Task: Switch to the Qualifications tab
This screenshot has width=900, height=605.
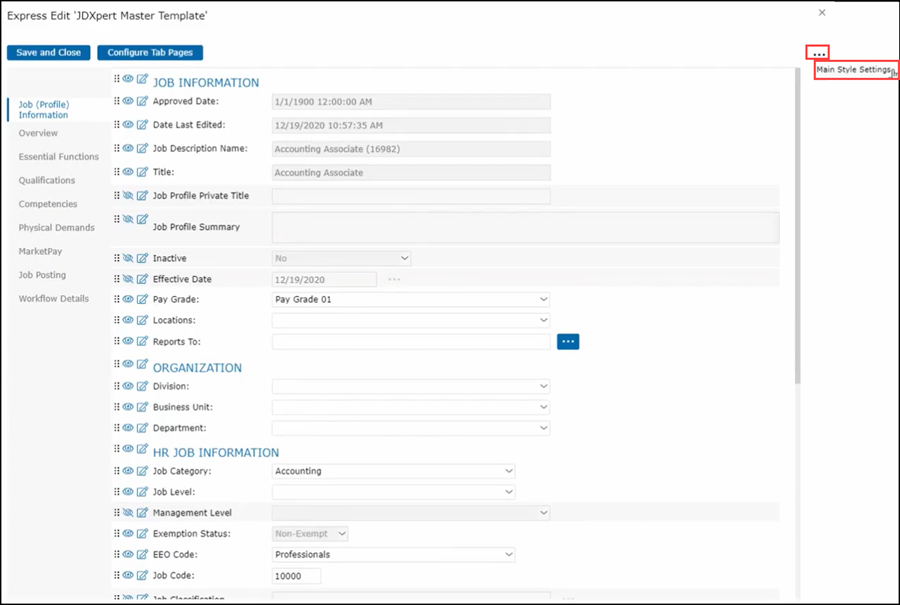Action: tap(47, 181)
